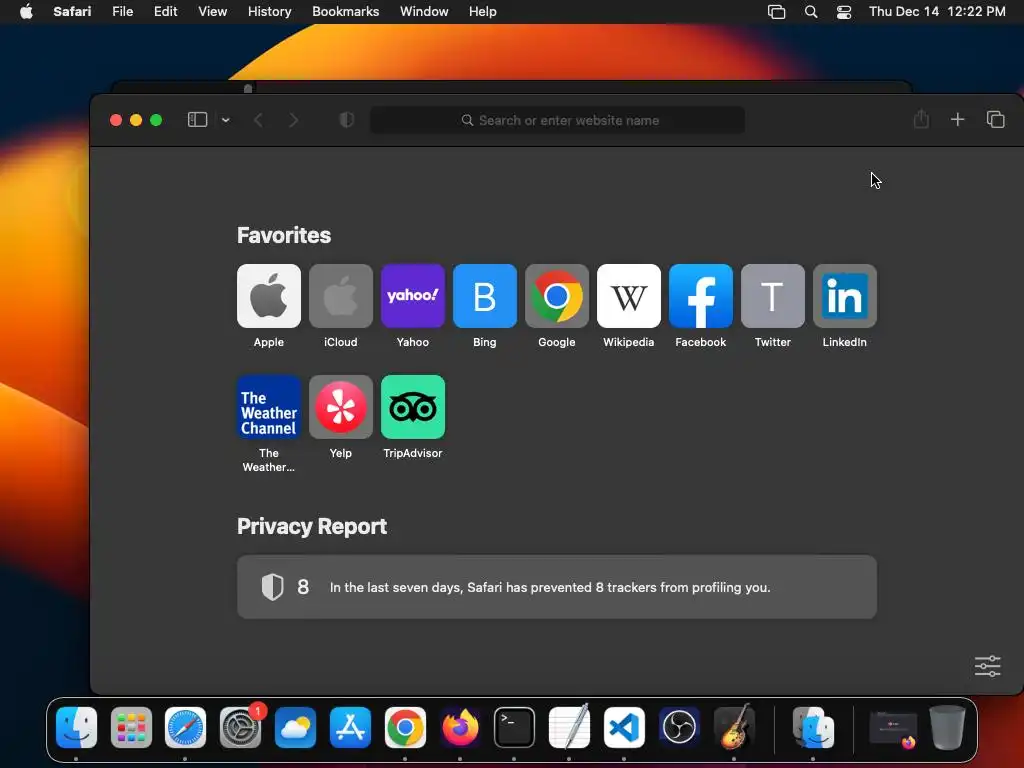
Task: Open the Yelp favorite
Action: point(341,407)
